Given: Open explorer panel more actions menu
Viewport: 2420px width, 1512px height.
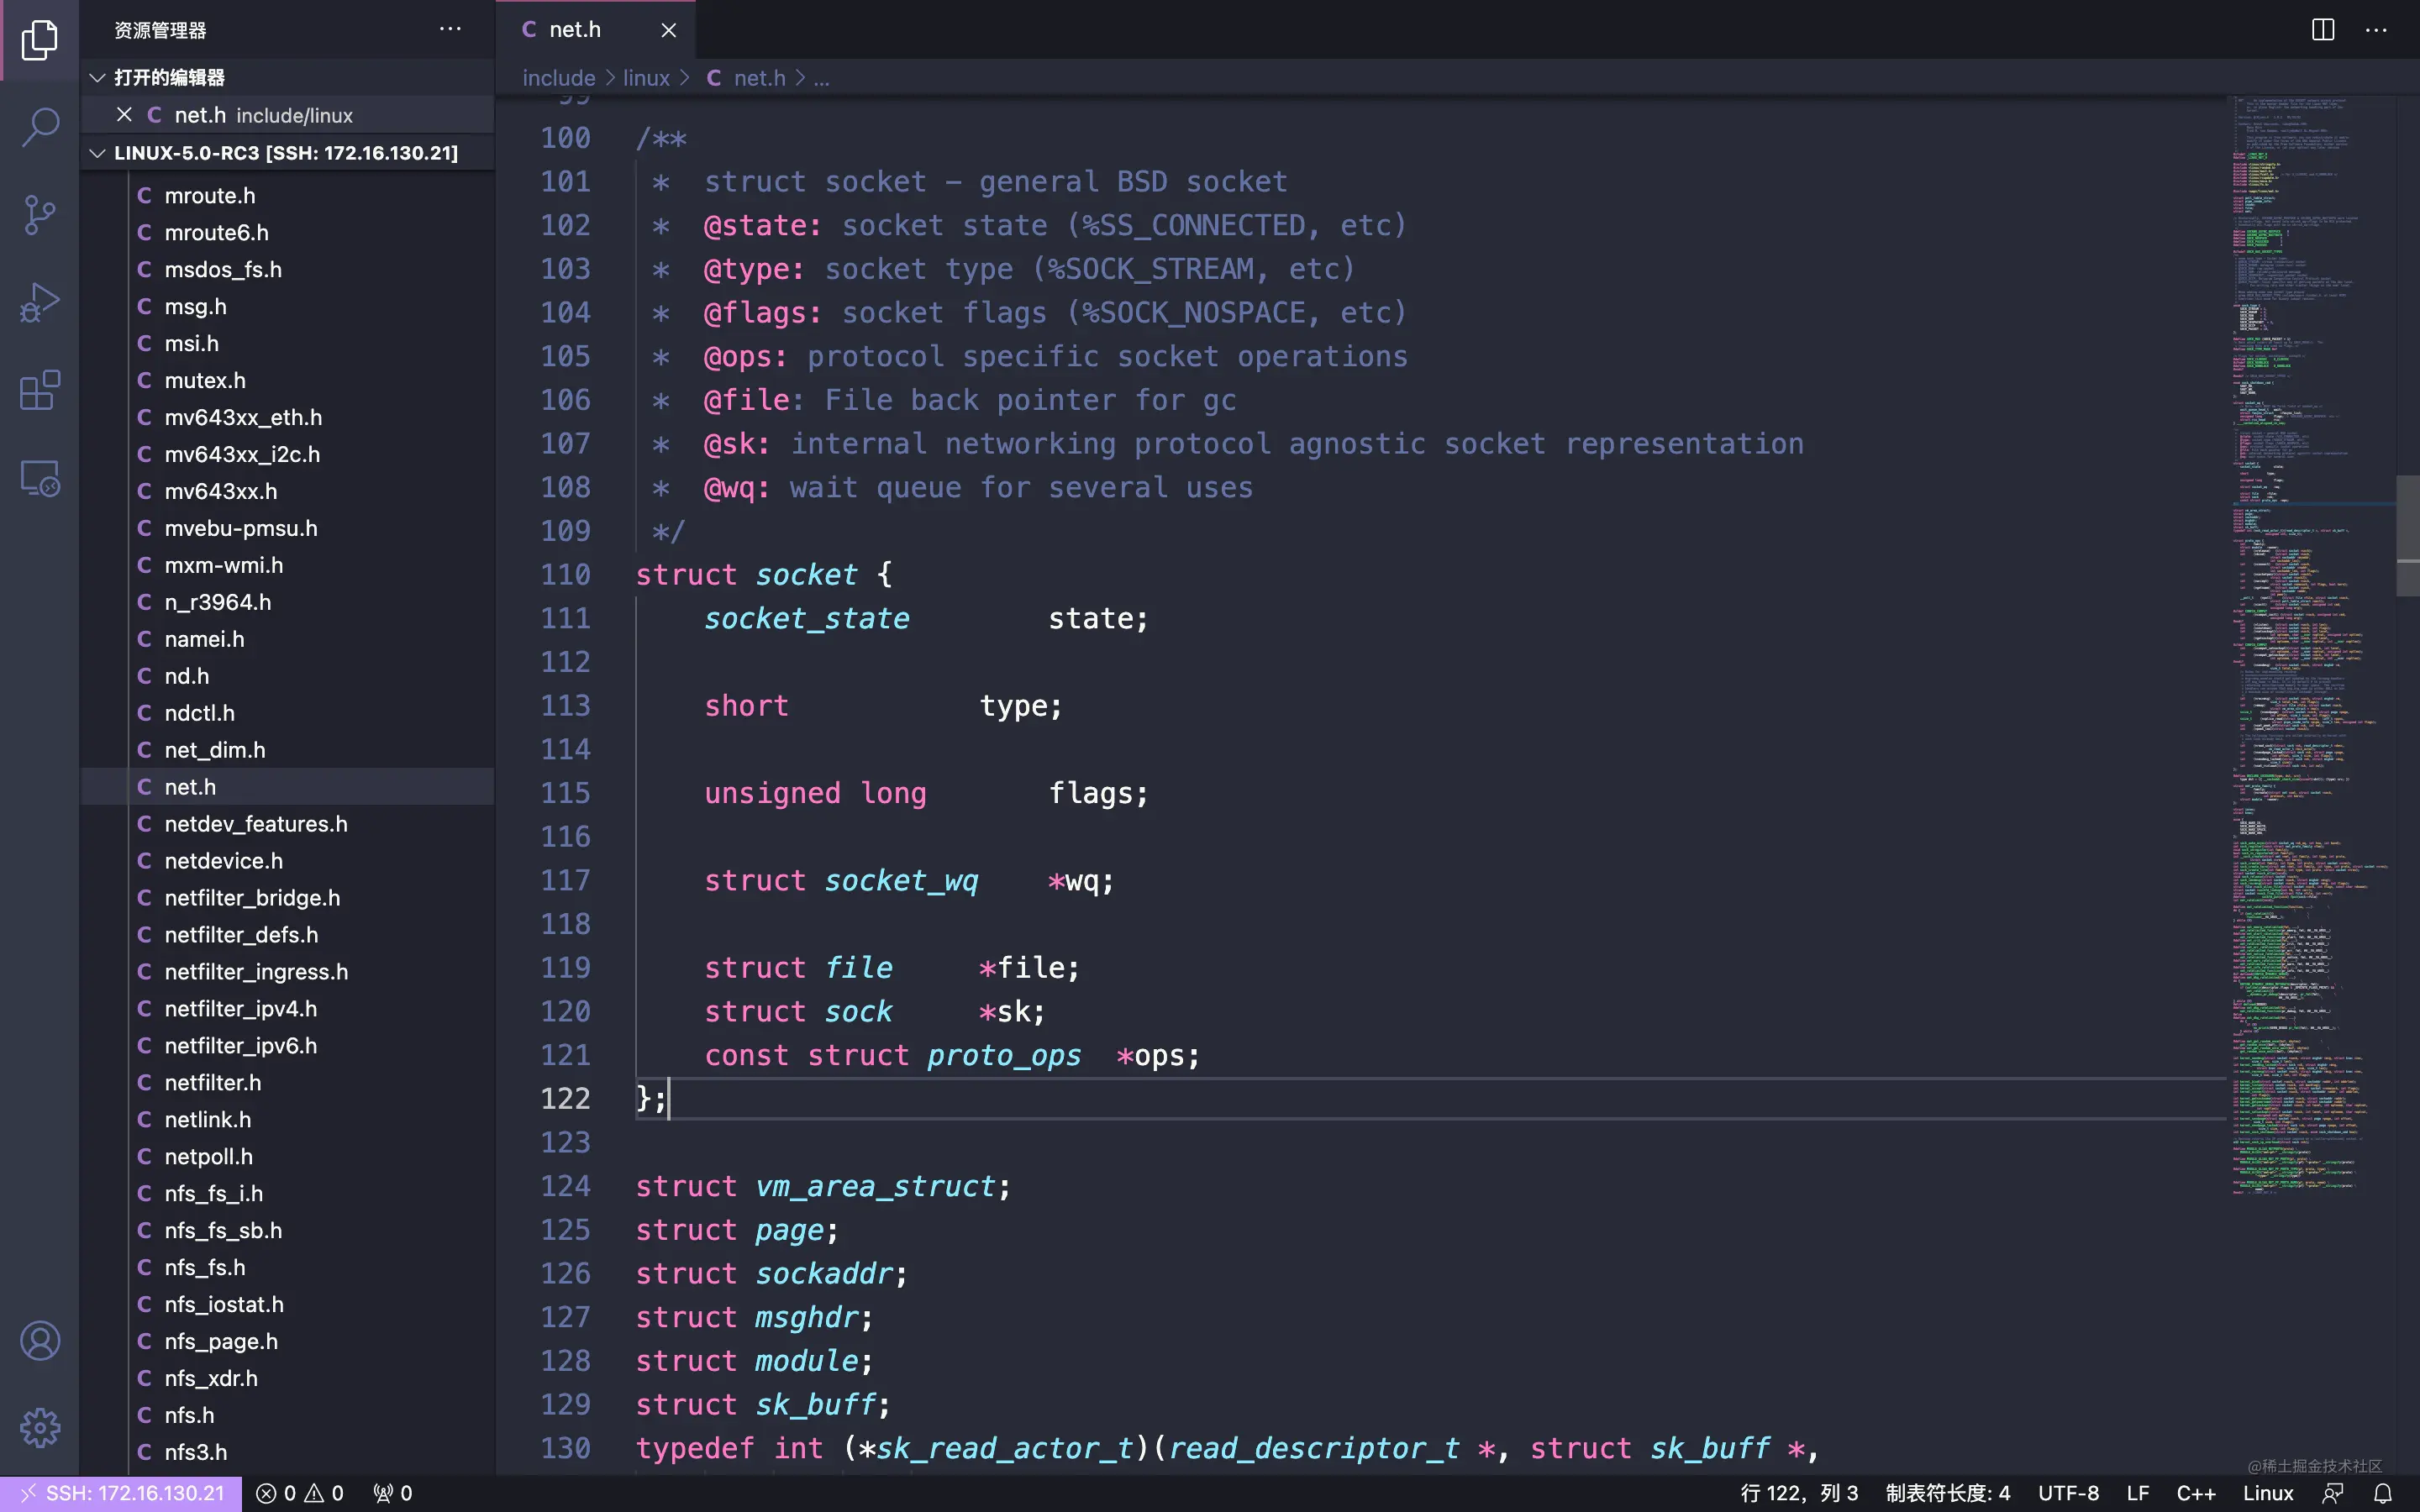Looking at the screenshot, I should (x=450, y=29).
